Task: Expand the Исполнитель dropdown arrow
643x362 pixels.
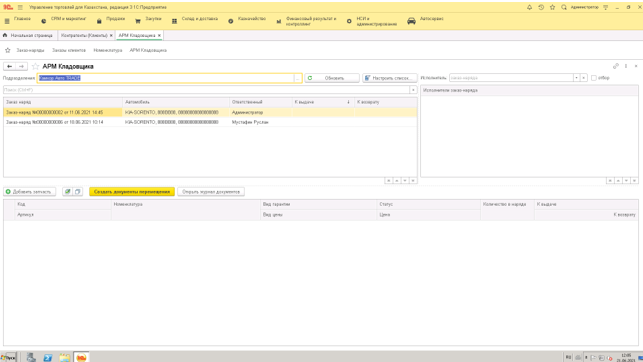Action: pyautogui.click(x=576, y=78)
